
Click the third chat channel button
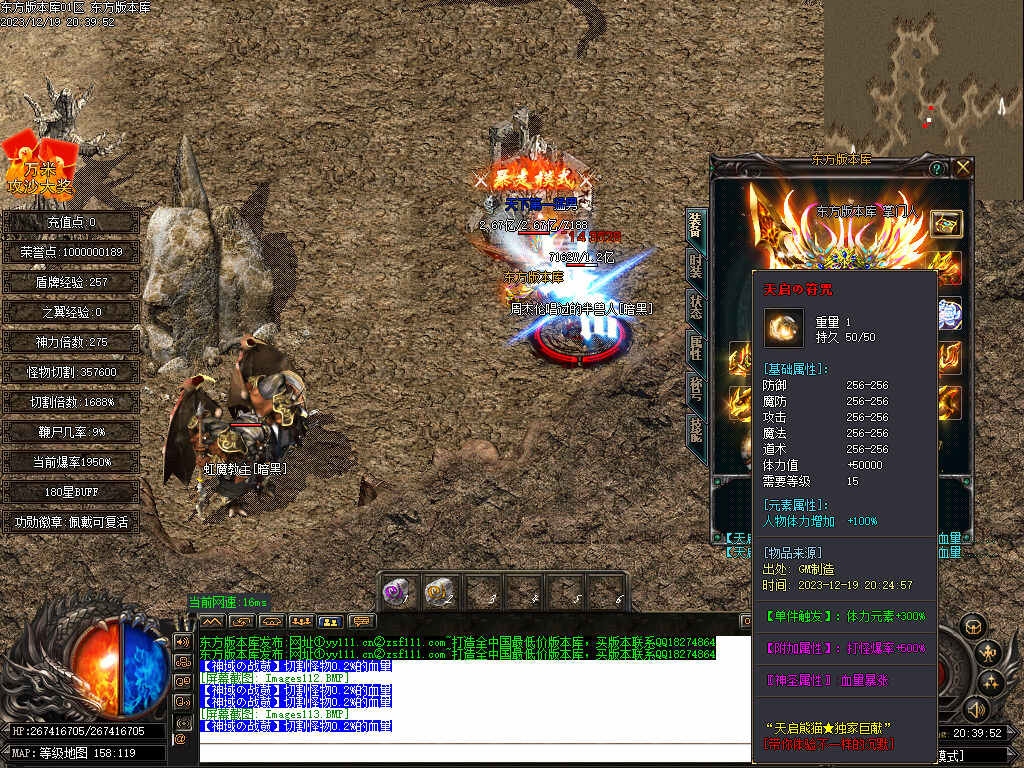[x=272, y=621]
